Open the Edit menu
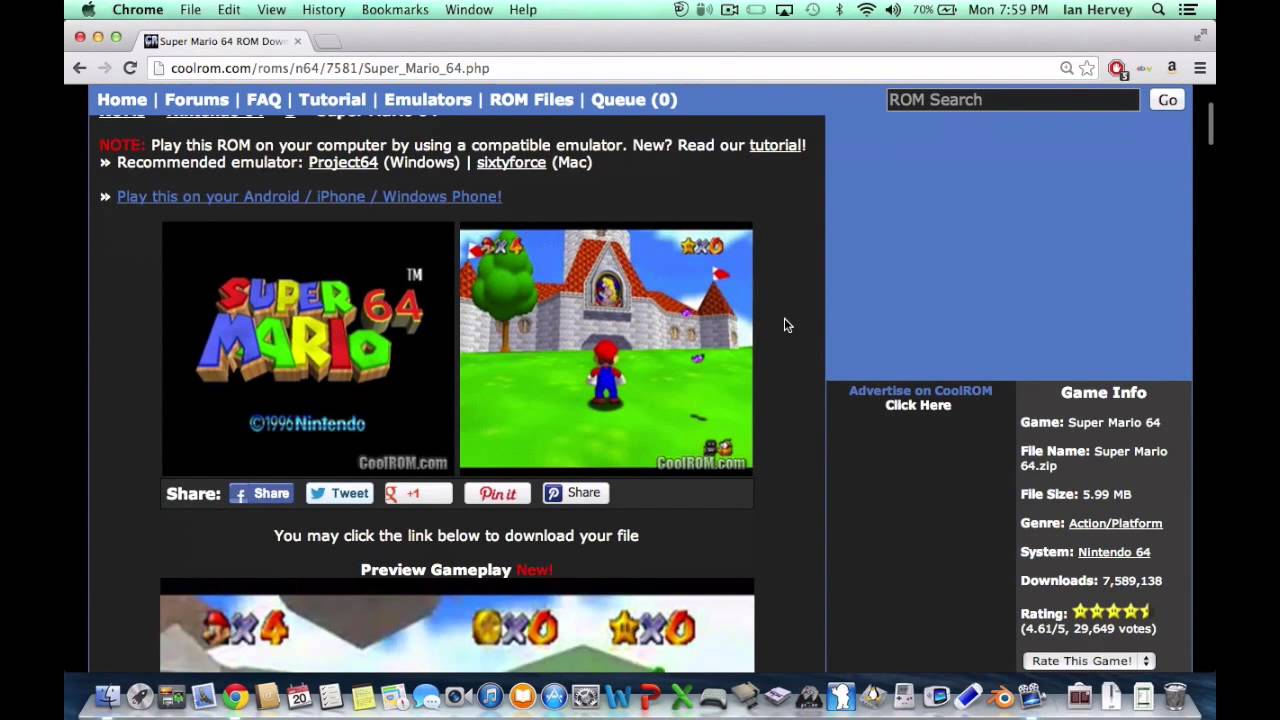This screenshot has height=720, width=1280. point(229,10)
